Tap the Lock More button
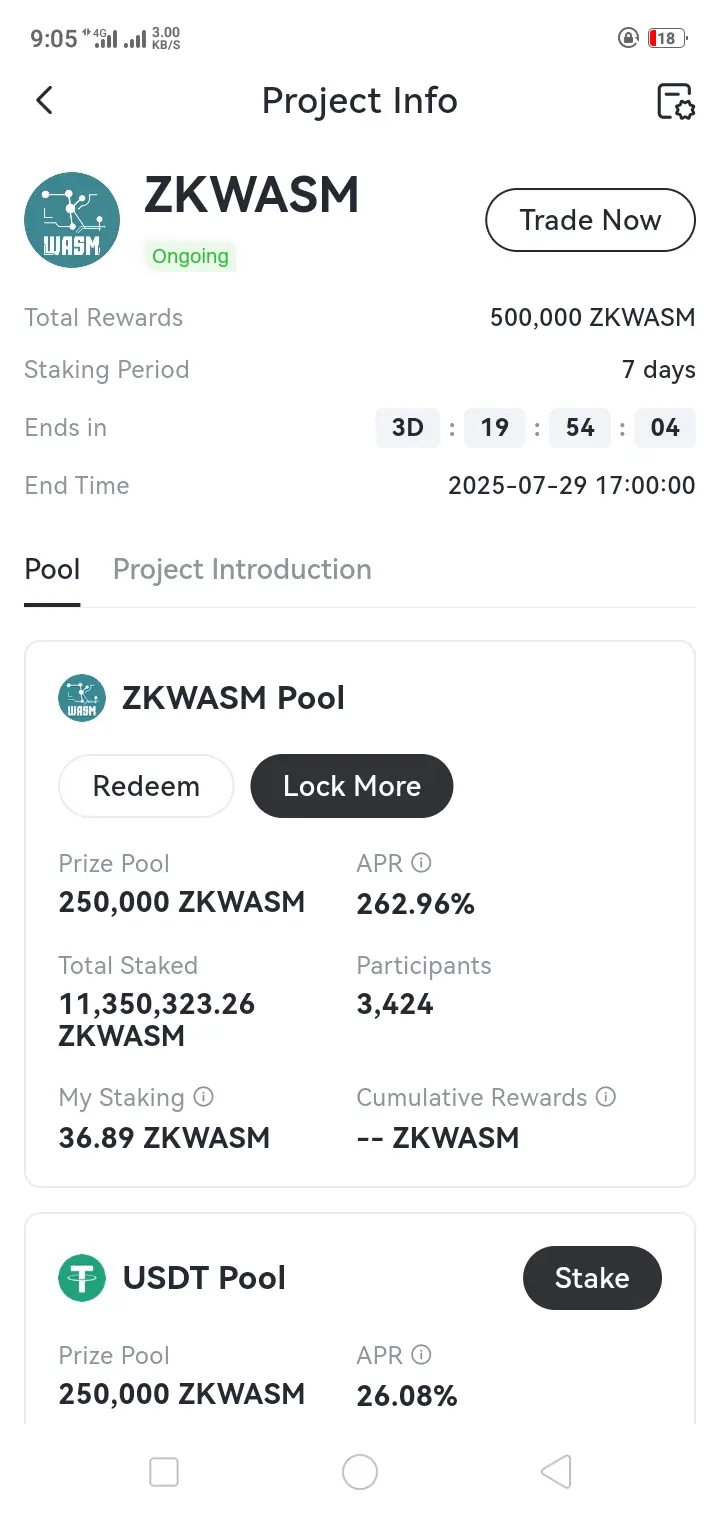The image size is (720, 1520). (x=352, y=786)
